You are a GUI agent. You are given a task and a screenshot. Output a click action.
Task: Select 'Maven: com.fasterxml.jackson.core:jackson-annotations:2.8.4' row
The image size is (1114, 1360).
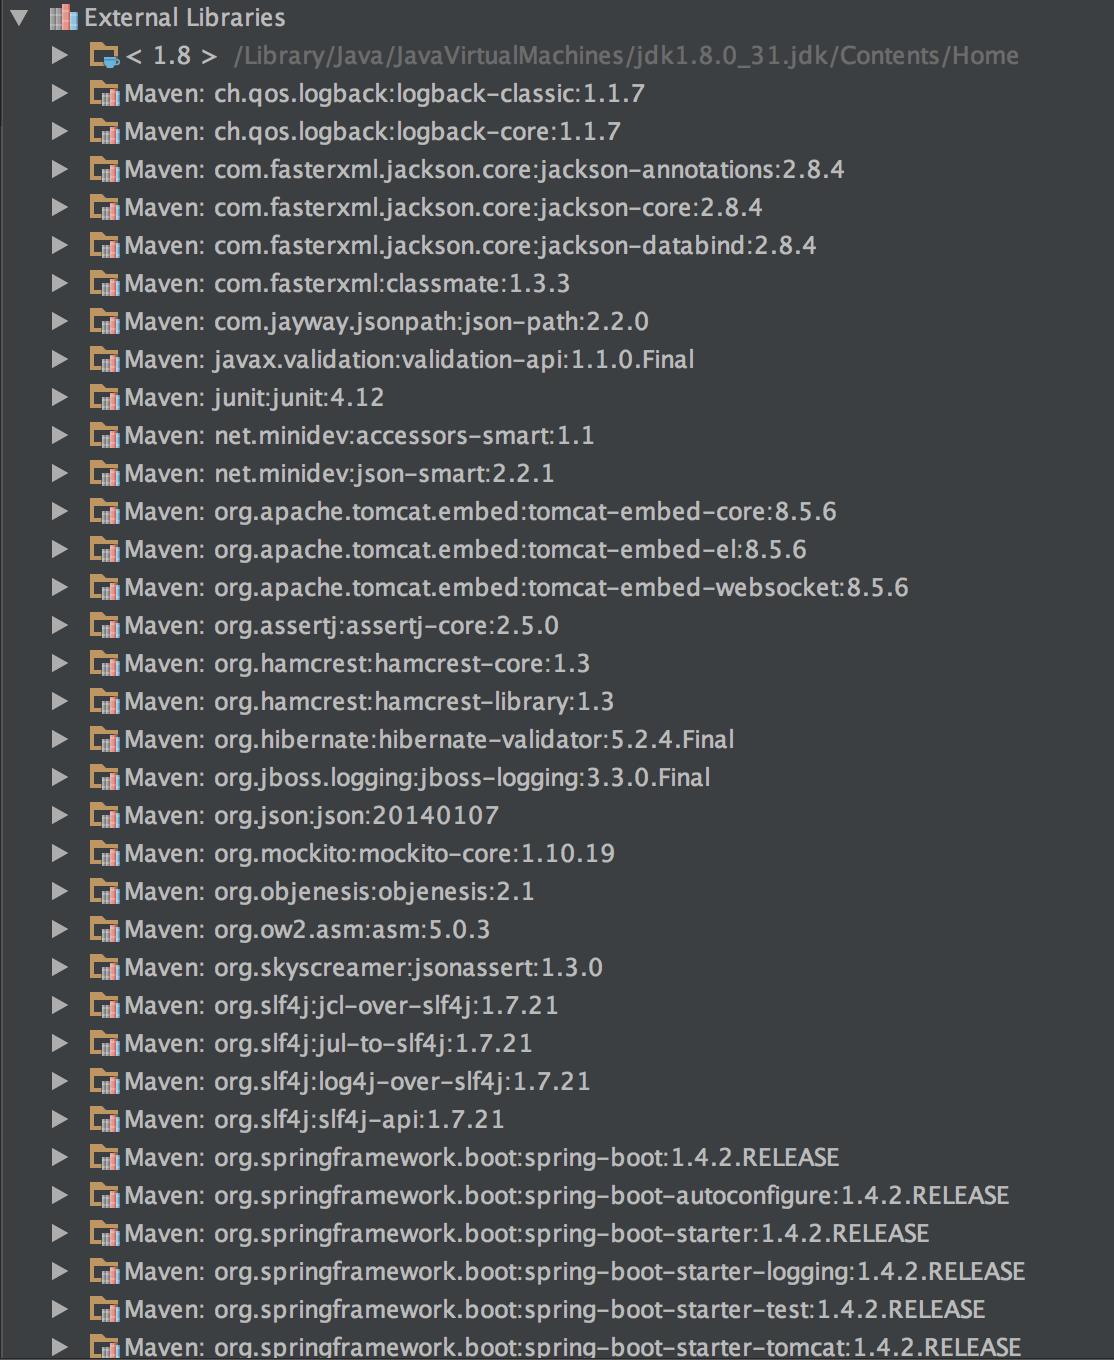click(484, 170)
